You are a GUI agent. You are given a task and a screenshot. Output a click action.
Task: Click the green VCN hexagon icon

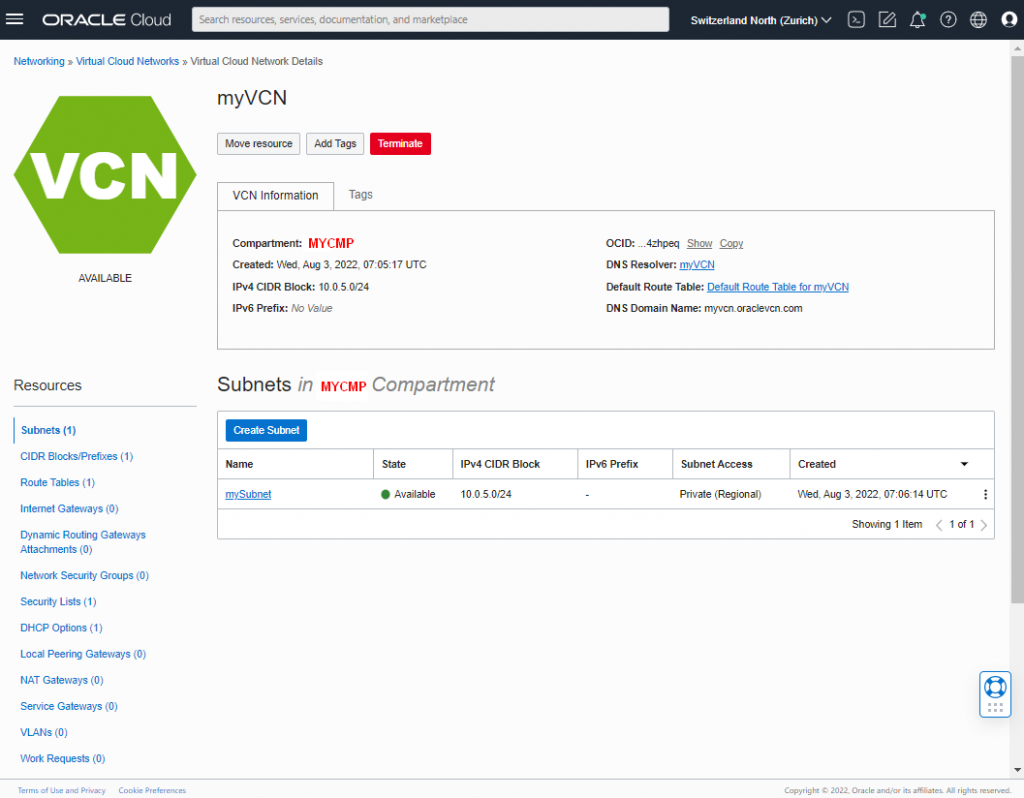click(105, 175)
